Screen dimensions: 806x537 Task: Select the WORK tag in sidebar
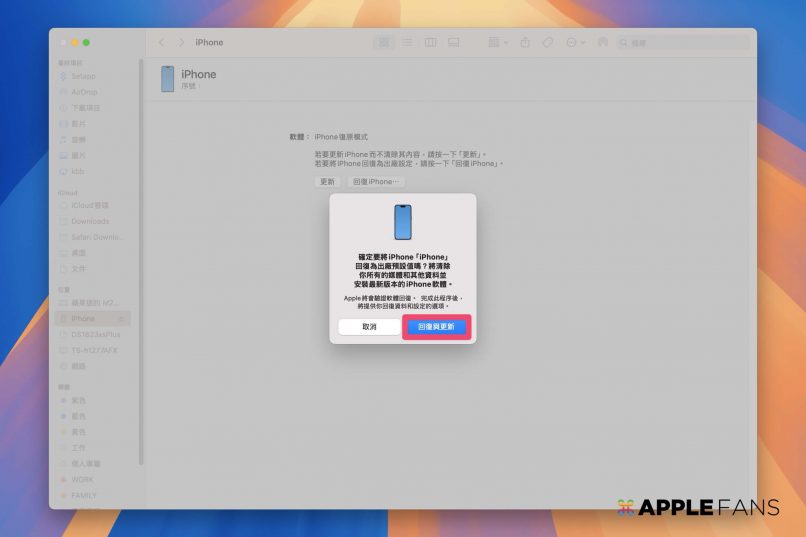point(83,480)
